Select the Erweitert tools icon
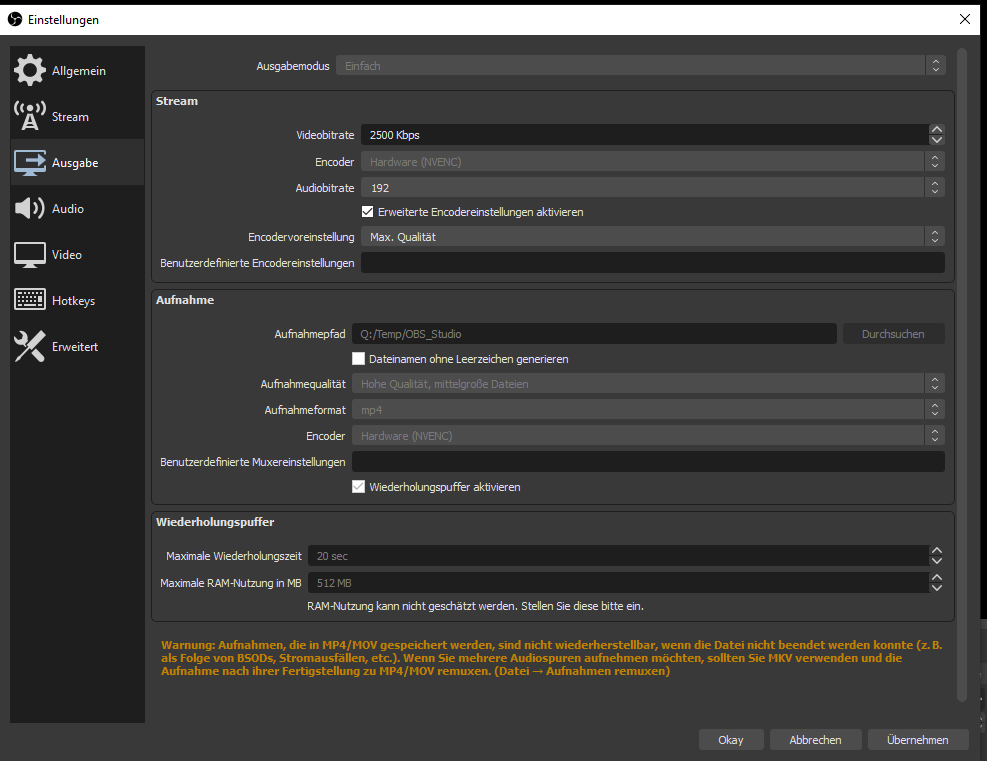The width and height of the screenshot is (987, 761). point(30,347)
